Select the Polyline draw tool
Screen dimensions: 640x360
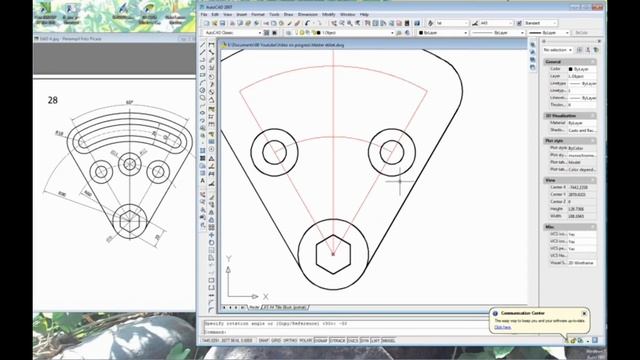tap(203, 60)
